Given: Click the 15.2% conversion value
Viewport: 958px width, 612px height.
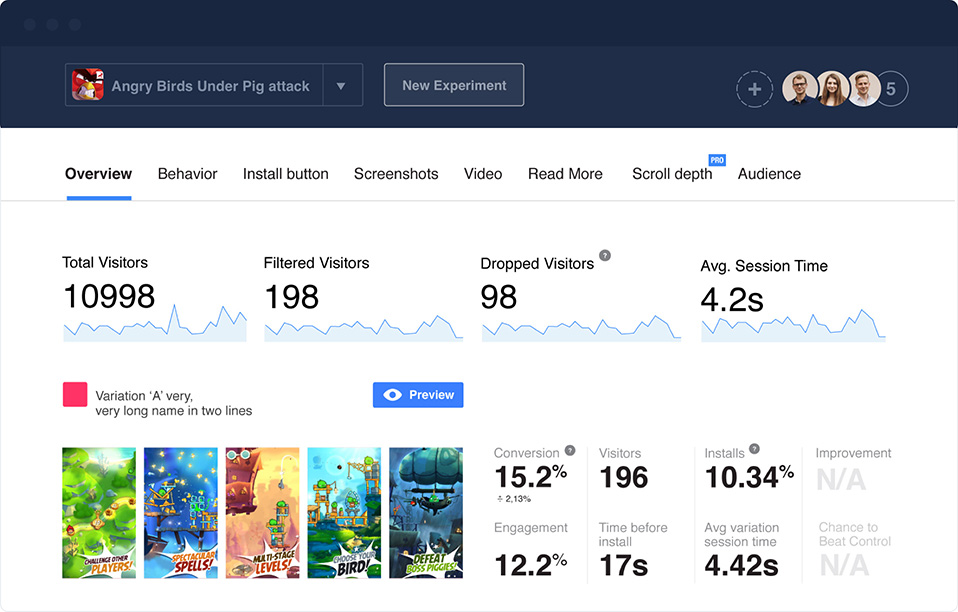Looking at the screenshot, I should pyautogui.click(x=531, y=477).
